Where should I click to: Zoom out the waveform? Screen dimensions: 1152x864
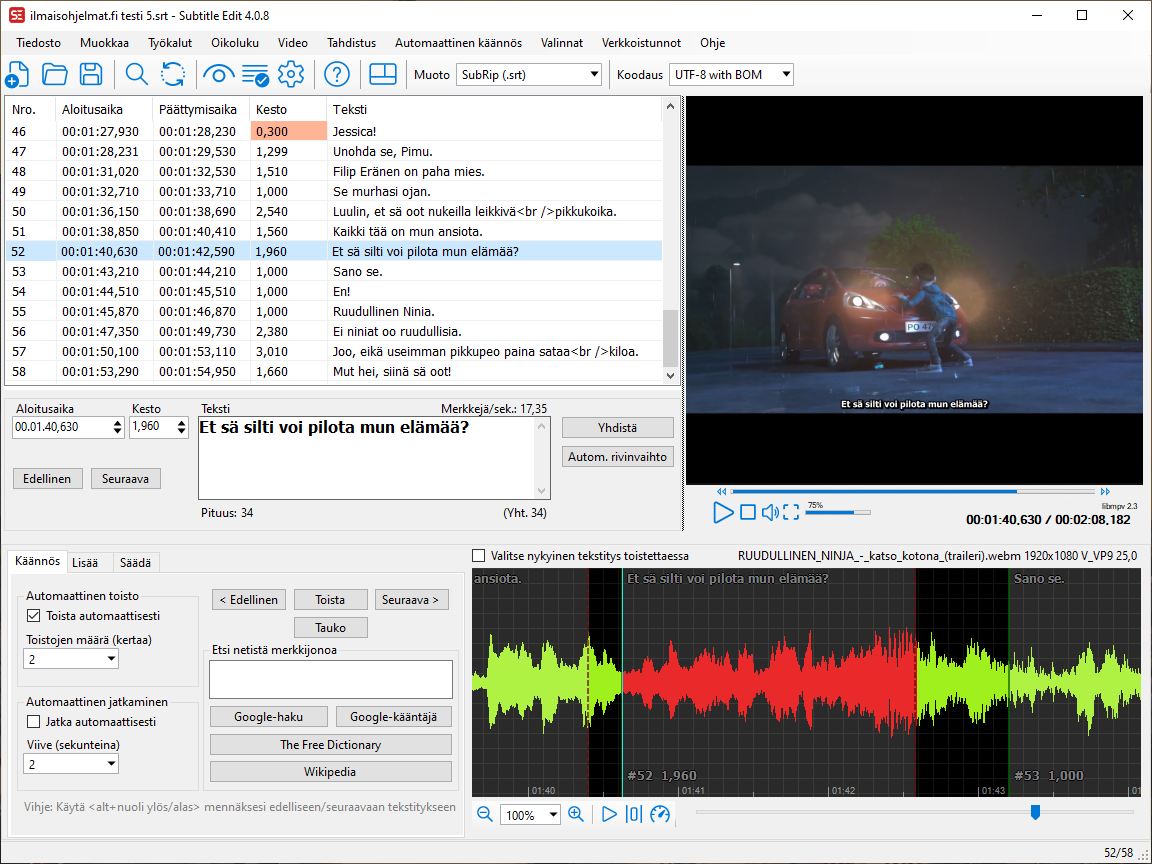pos(484,814)
